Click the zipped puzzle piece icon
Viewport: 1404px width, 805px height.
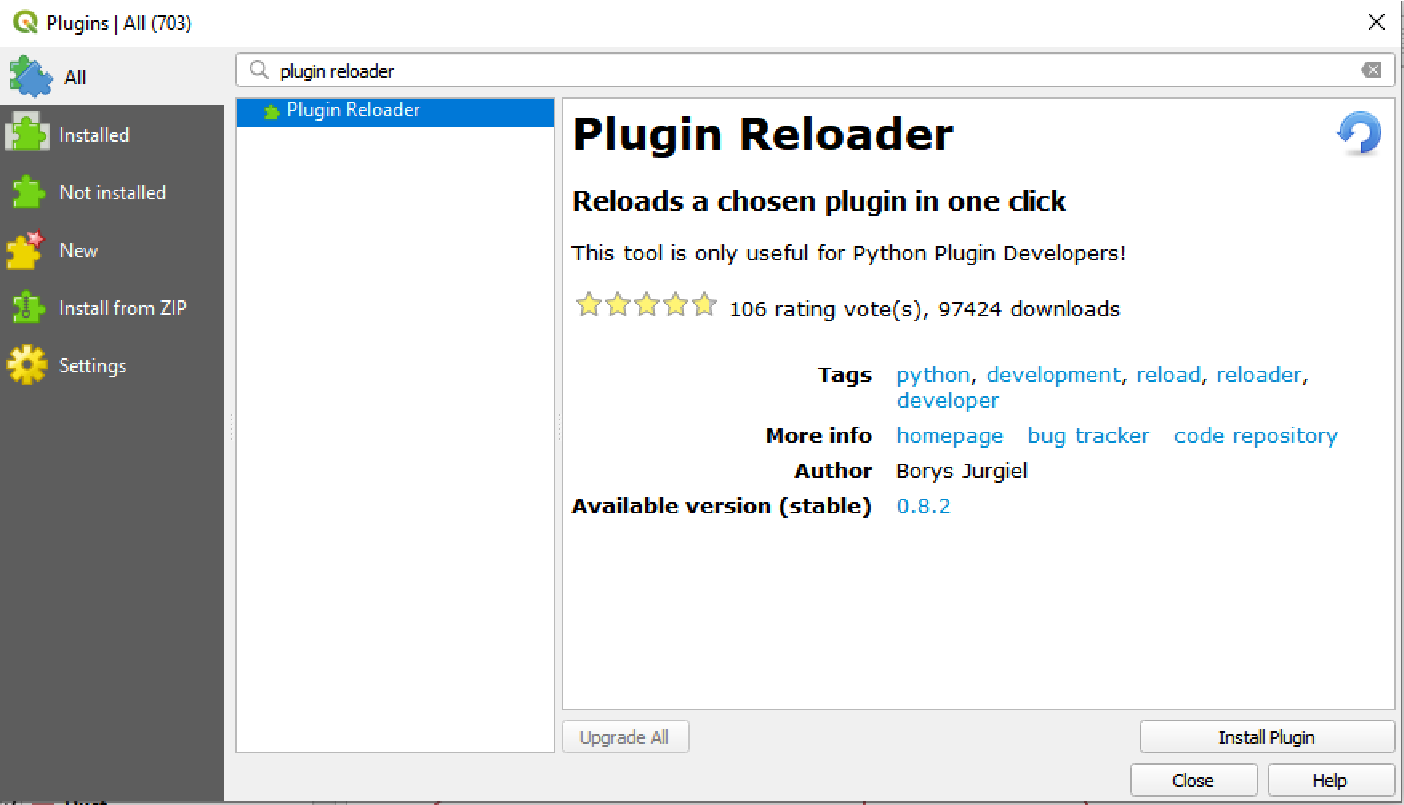click(x=28, y=308)
